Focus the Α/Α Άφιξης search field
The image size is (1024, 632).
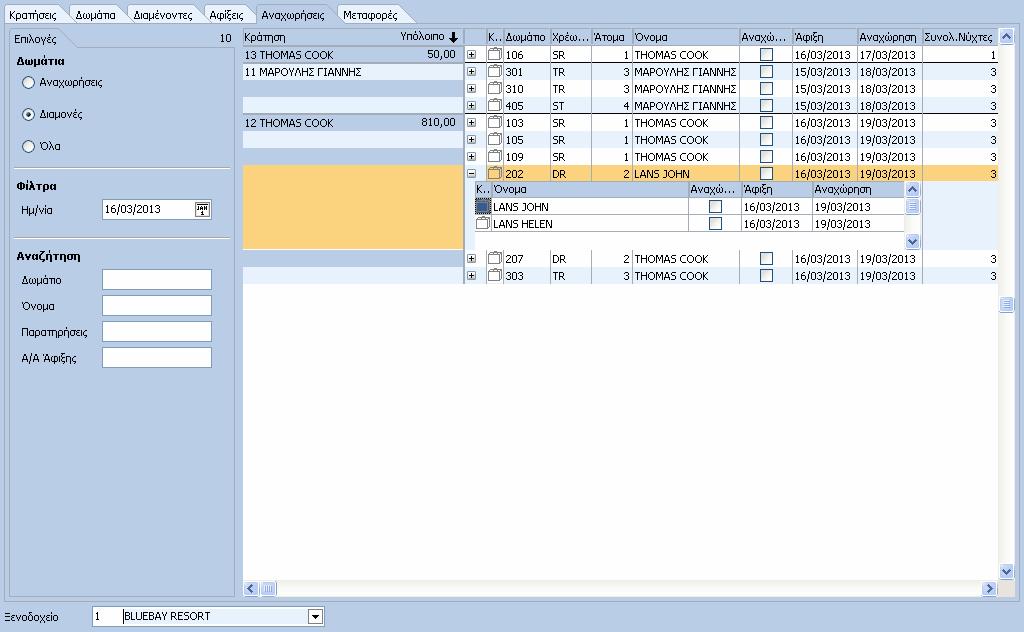click(157, 358)
